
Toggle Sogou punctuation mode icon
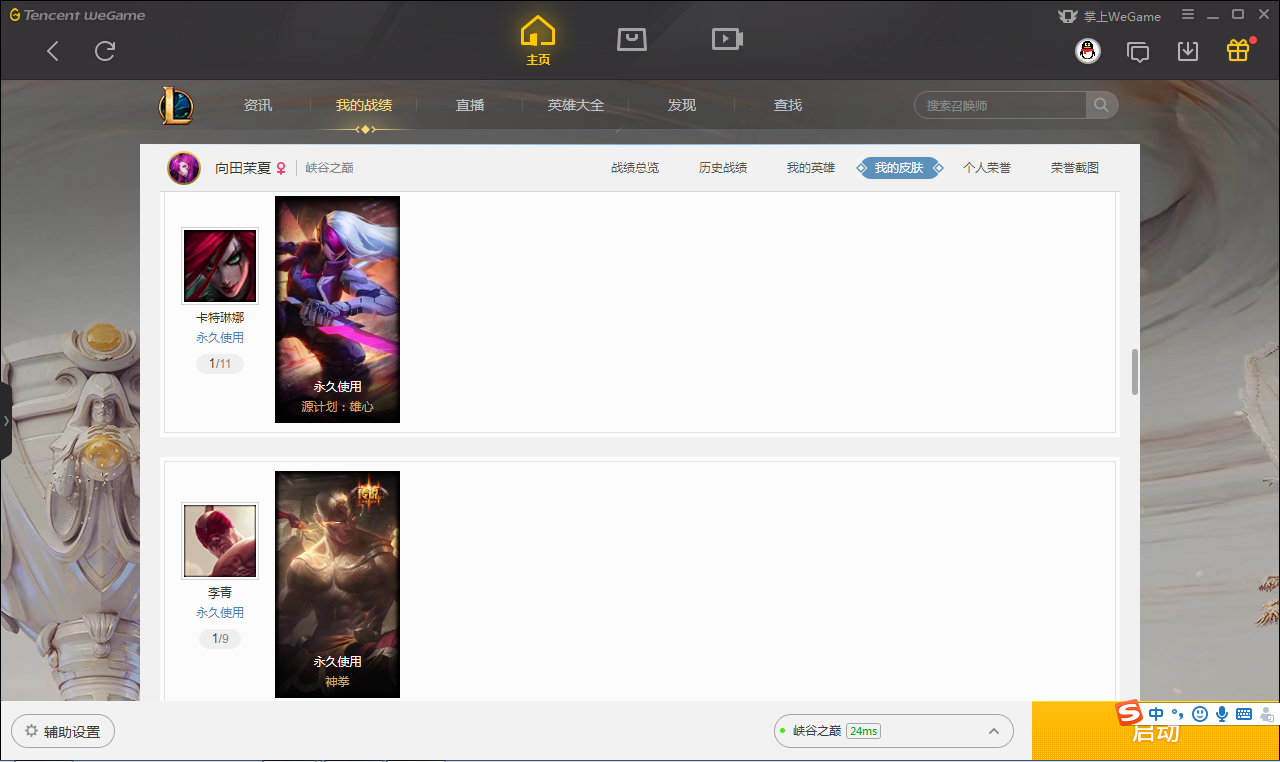pos(1178,714)
